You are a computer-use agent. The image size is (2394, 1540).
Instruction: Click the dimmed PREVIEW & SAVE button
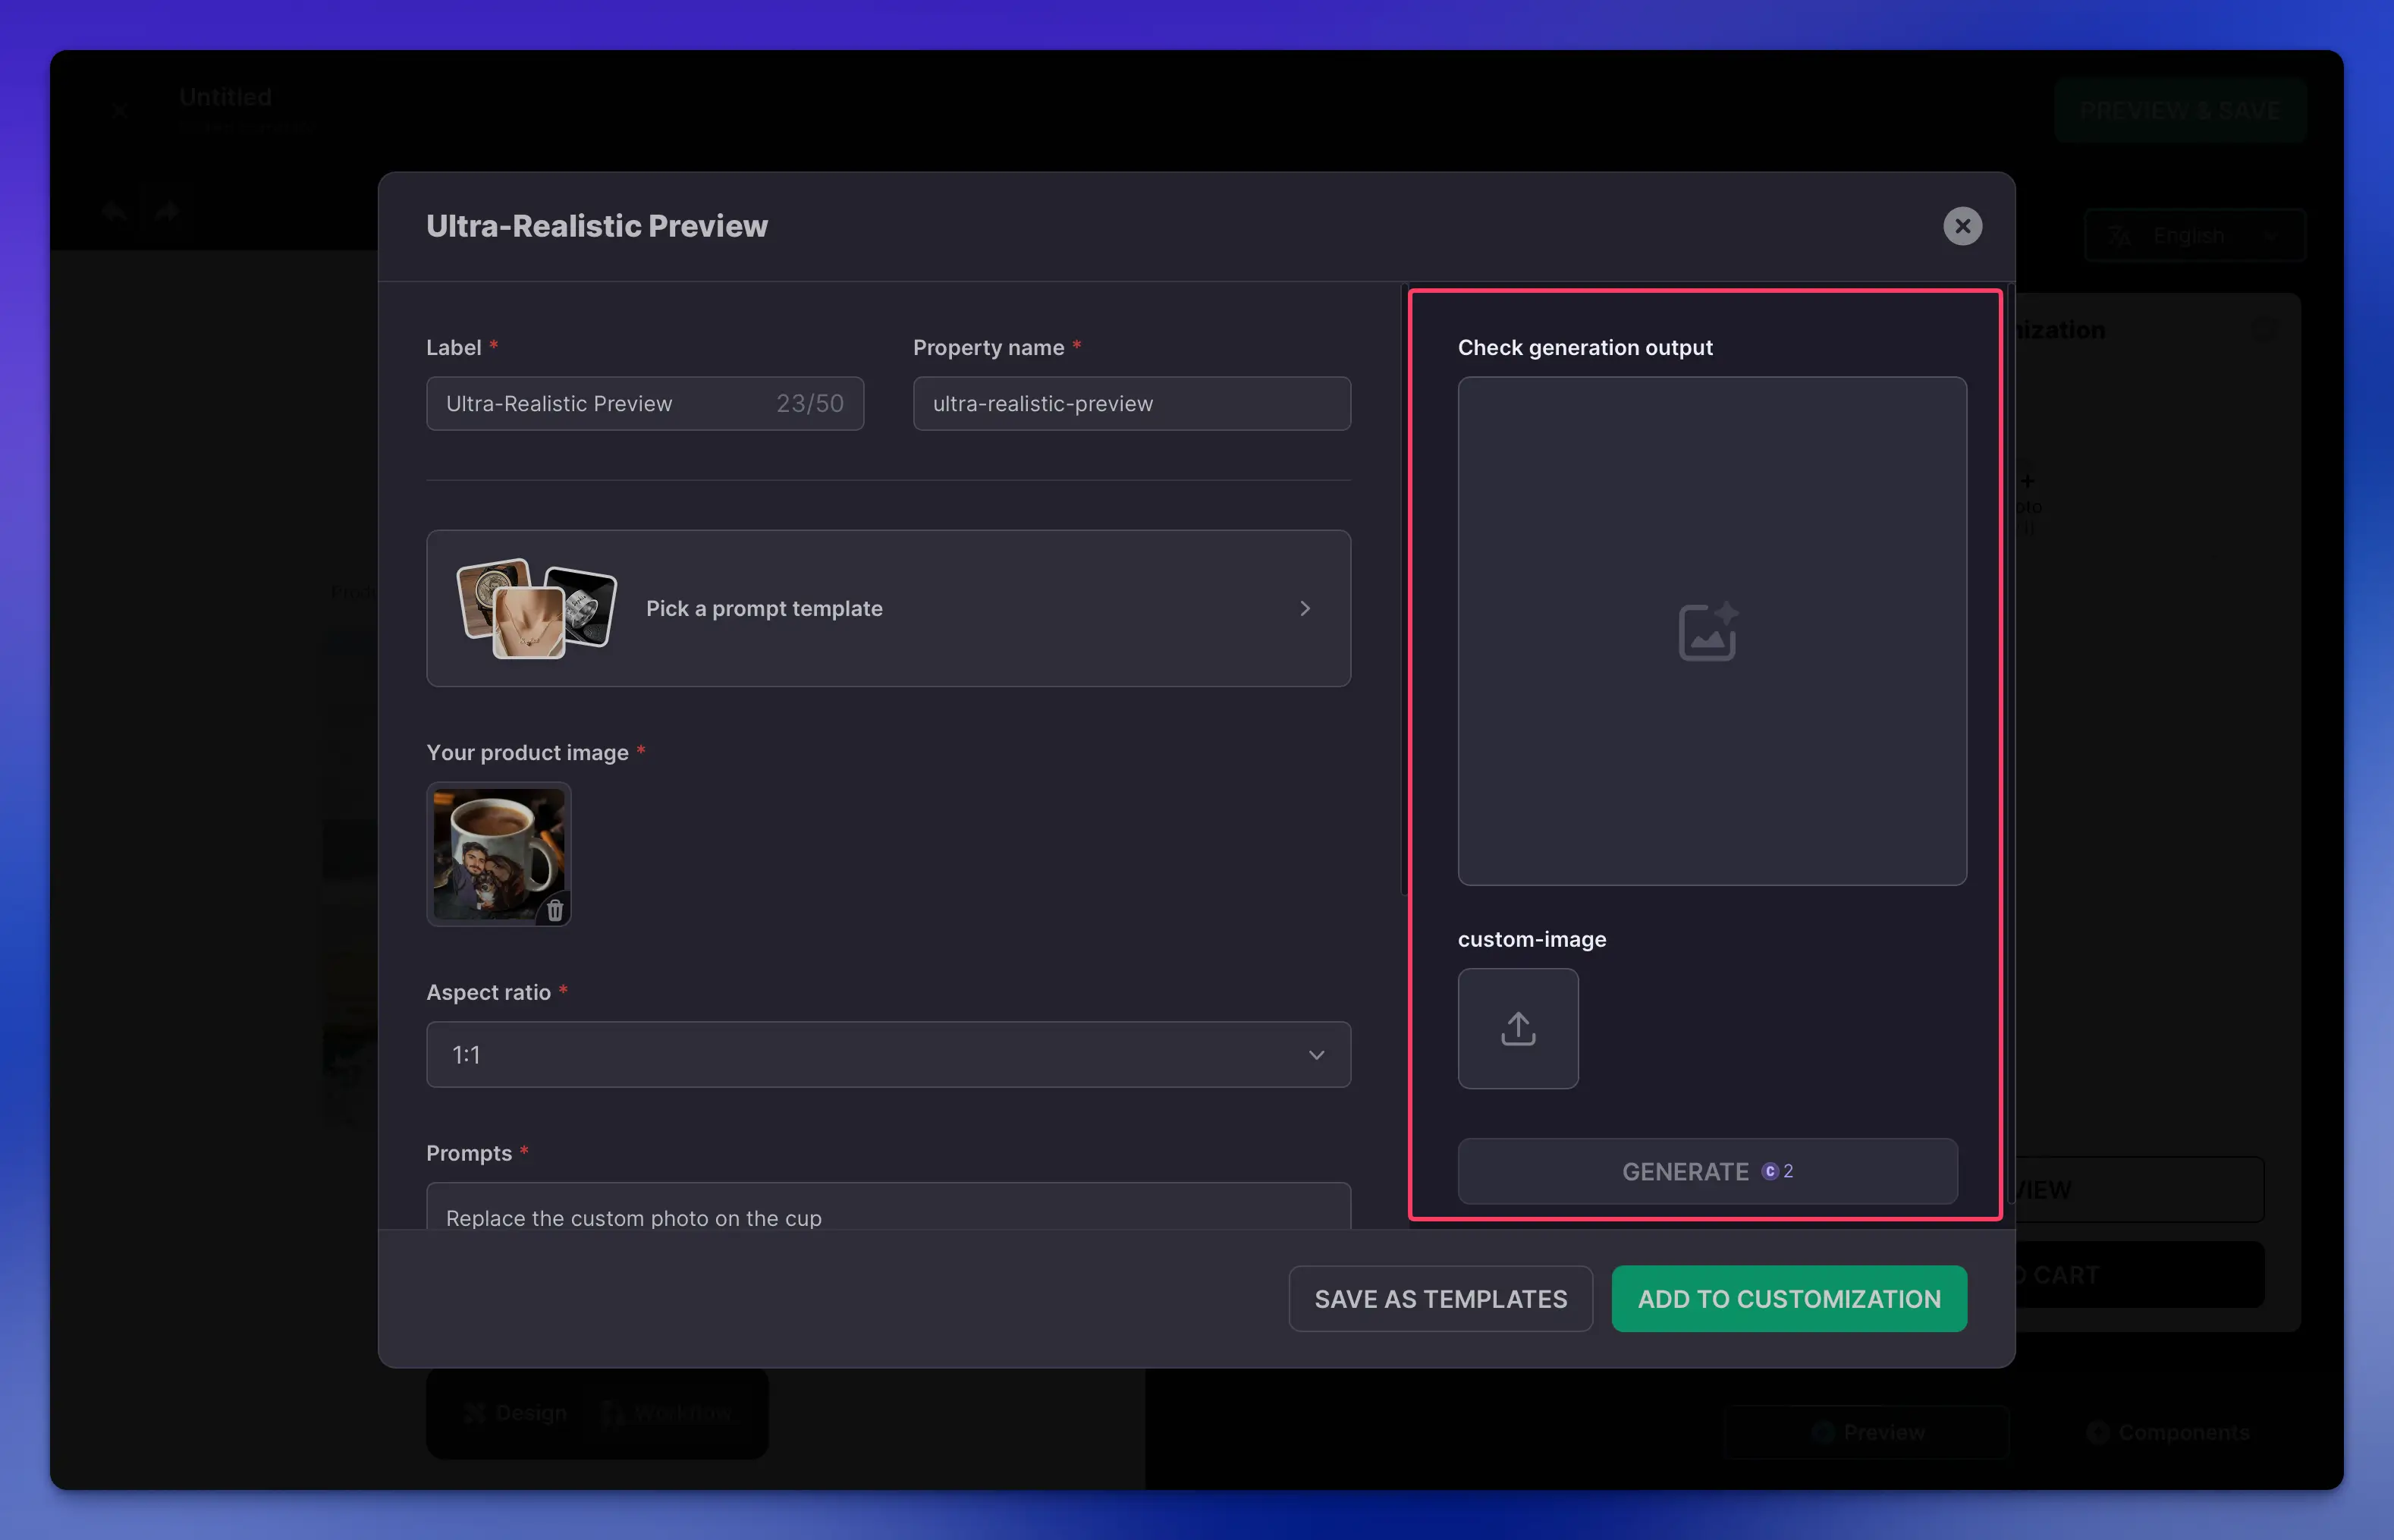click(x=2179, y=110)
